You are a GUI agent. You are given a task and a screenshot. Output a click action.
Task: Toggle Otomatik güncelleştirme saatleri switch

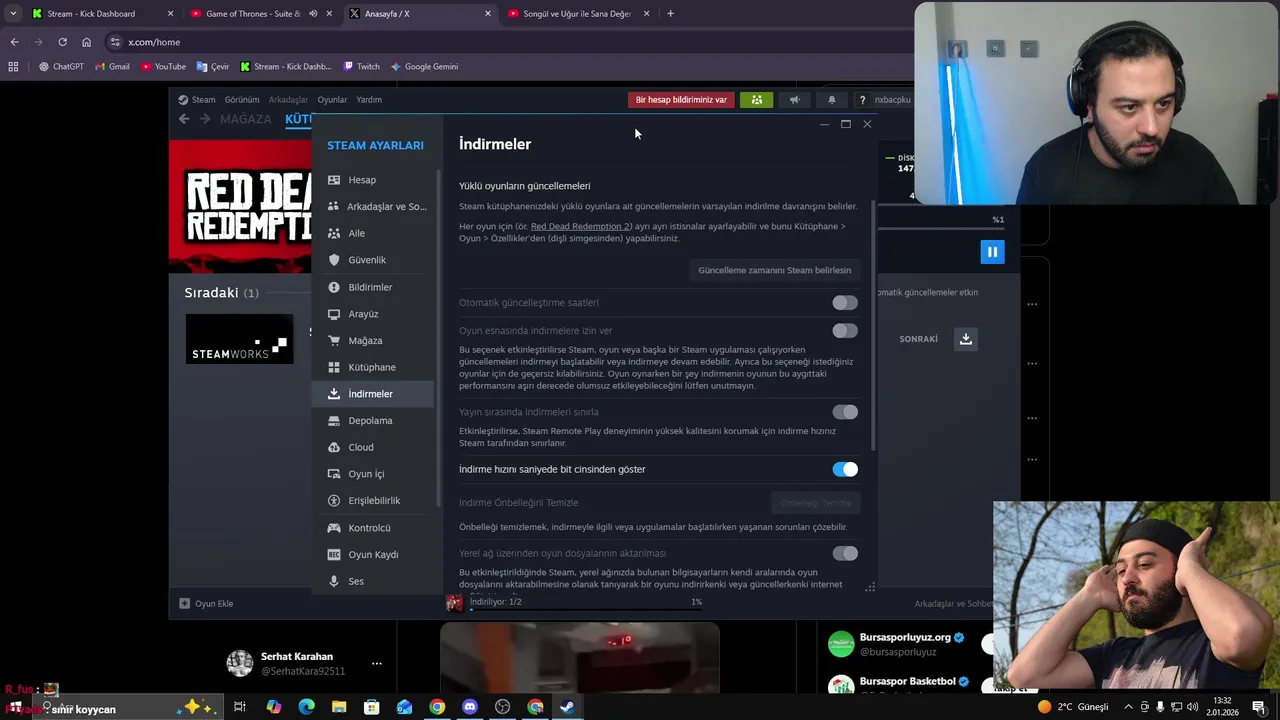845,303
